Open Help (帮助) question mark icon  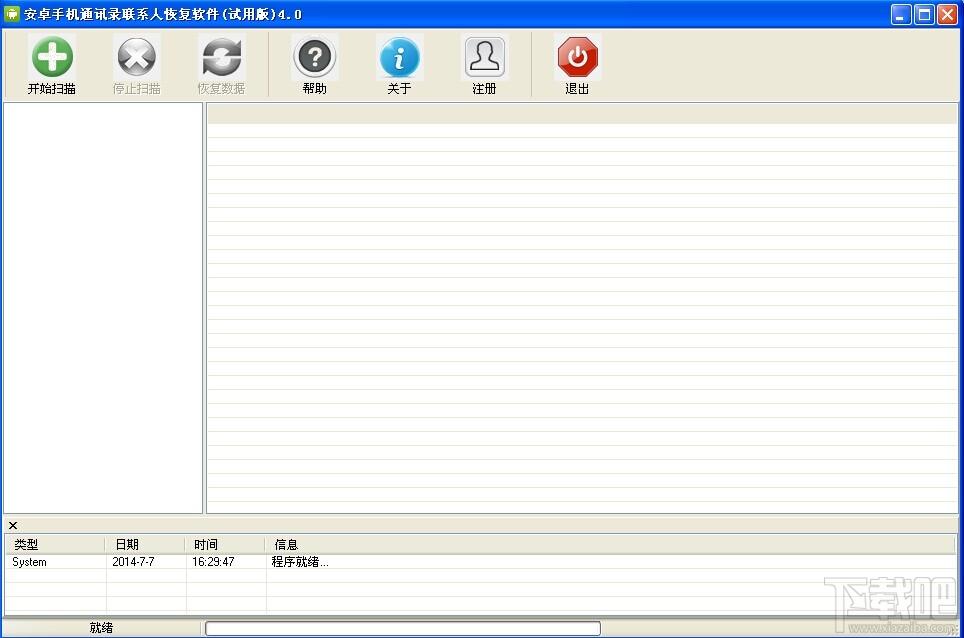(x=315, y=57)
